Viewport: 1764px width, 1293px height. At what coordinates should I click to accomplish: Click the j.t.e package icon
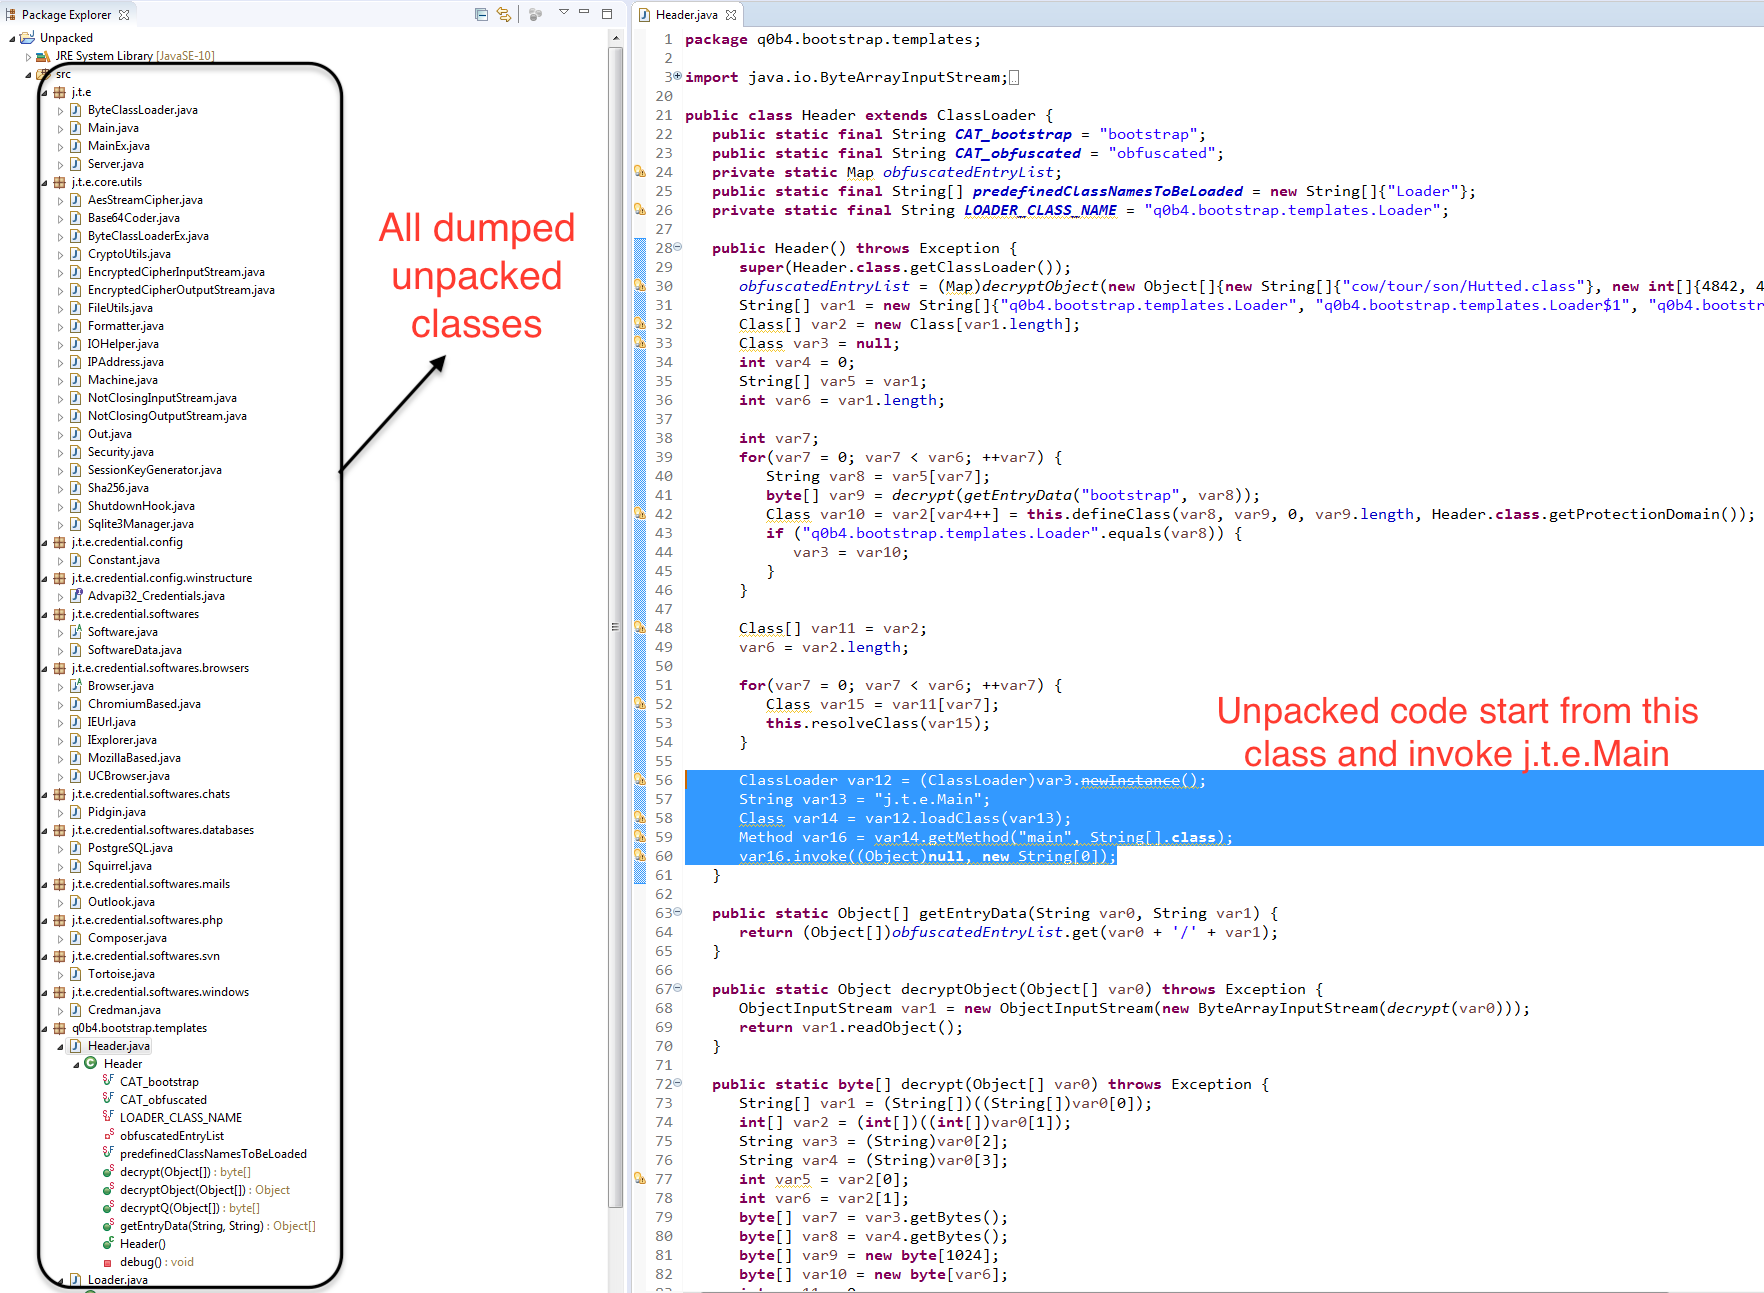pos(59,92)
